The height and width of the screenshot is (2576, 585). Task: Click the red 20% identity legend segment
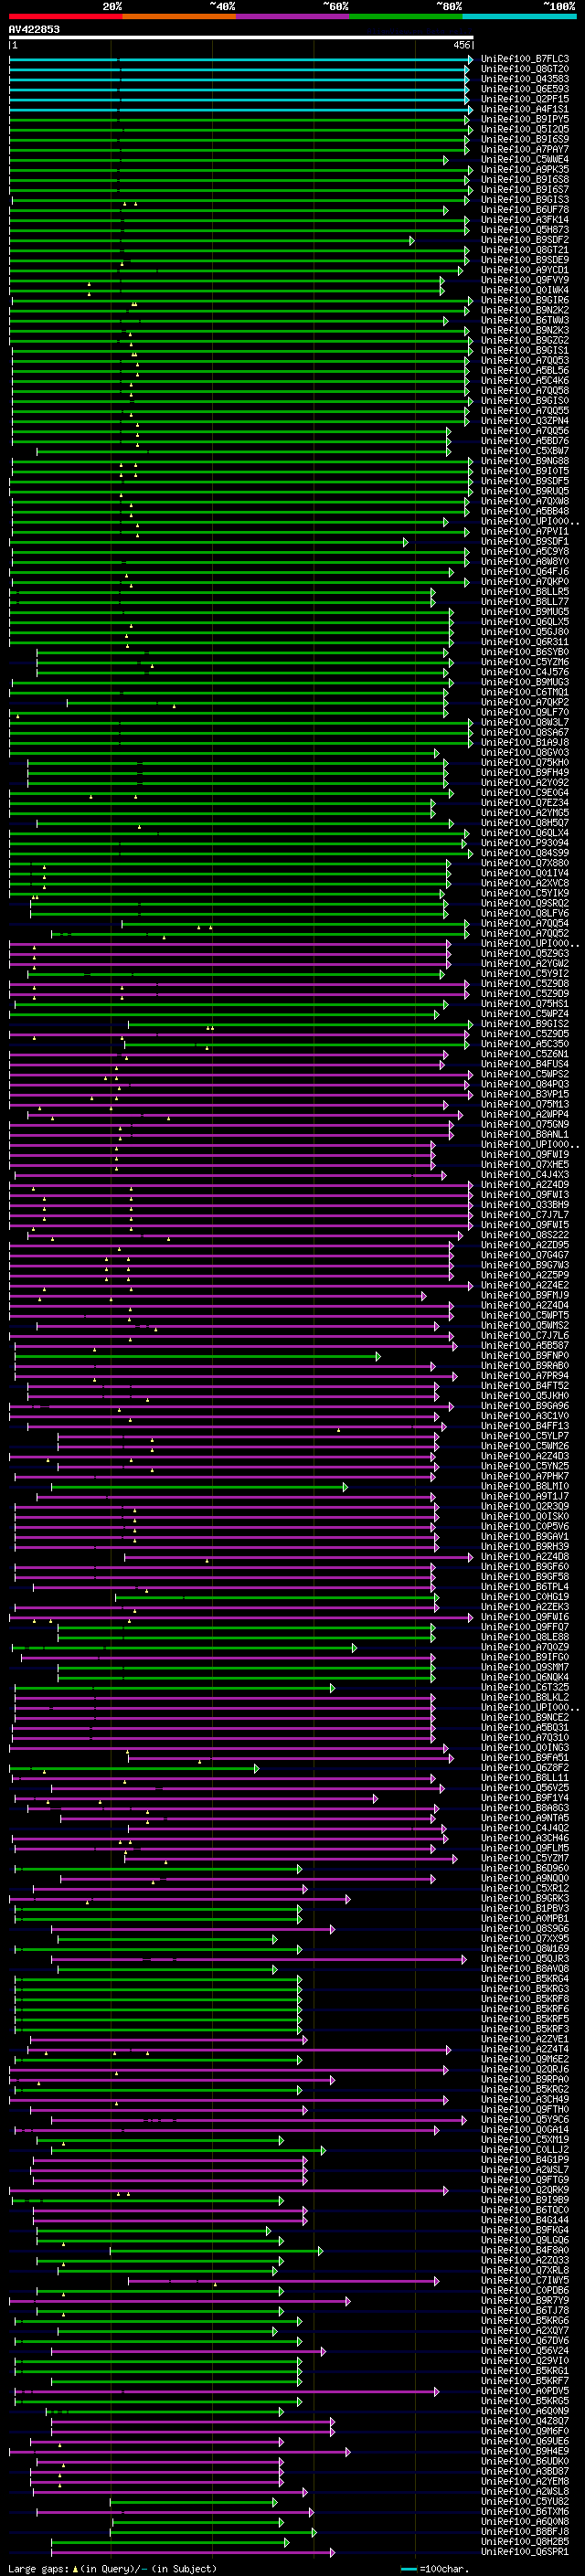[65, 16]
